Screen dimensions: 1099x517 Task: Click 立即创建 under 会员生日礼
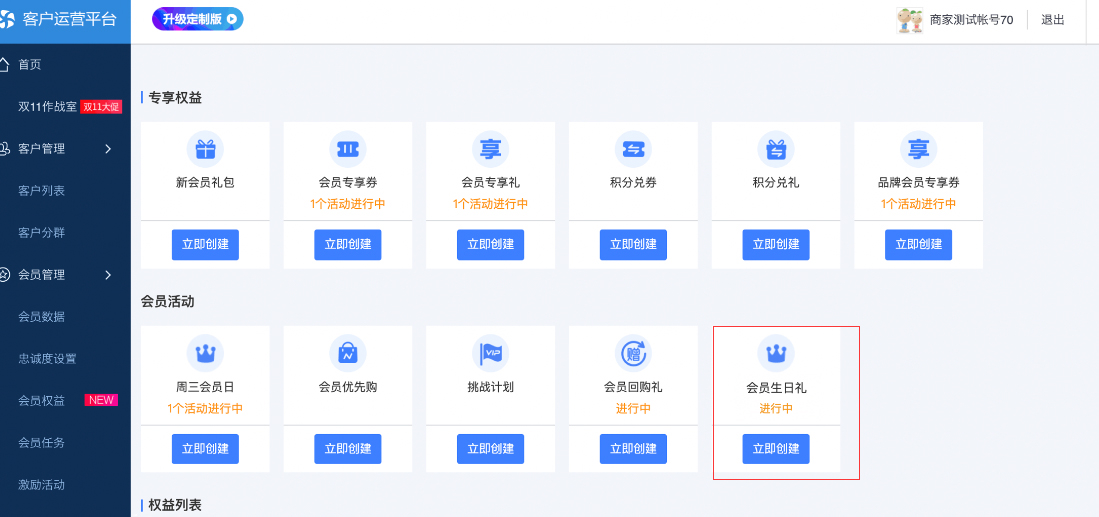pyautogui.click(x=776, y=449)
